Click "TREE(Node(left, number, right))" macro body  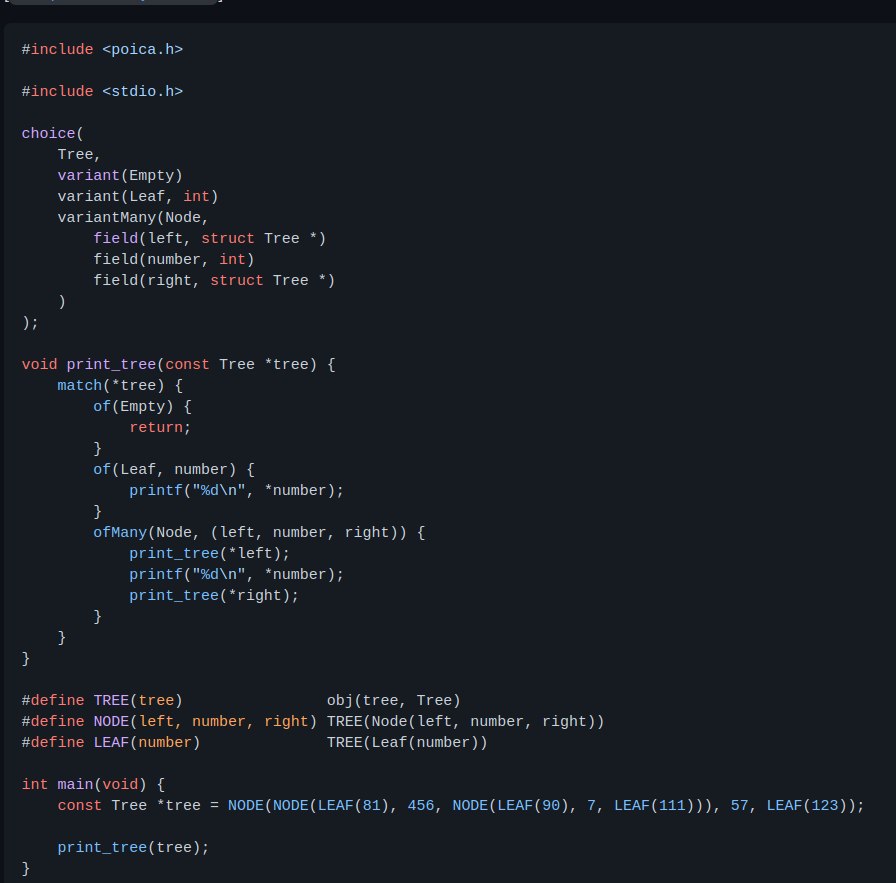click(466, 722)
